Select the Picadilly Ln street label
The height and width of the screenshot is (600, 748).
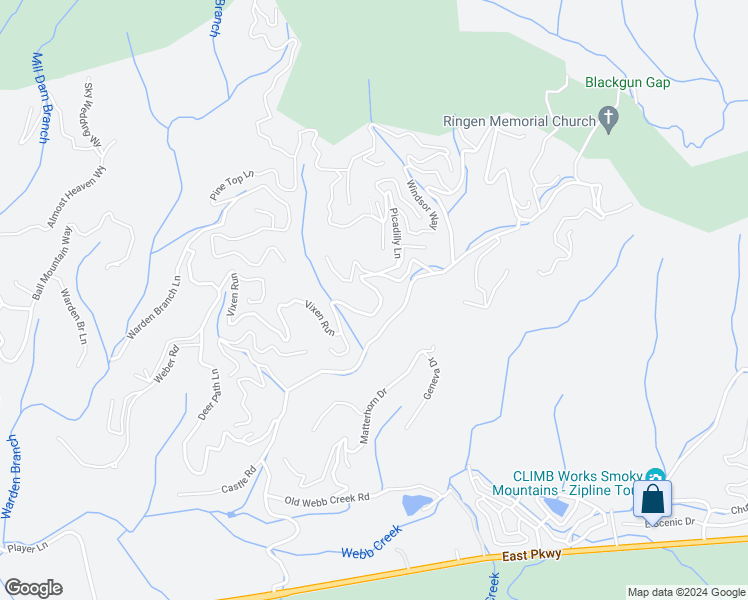click(395, 233)
